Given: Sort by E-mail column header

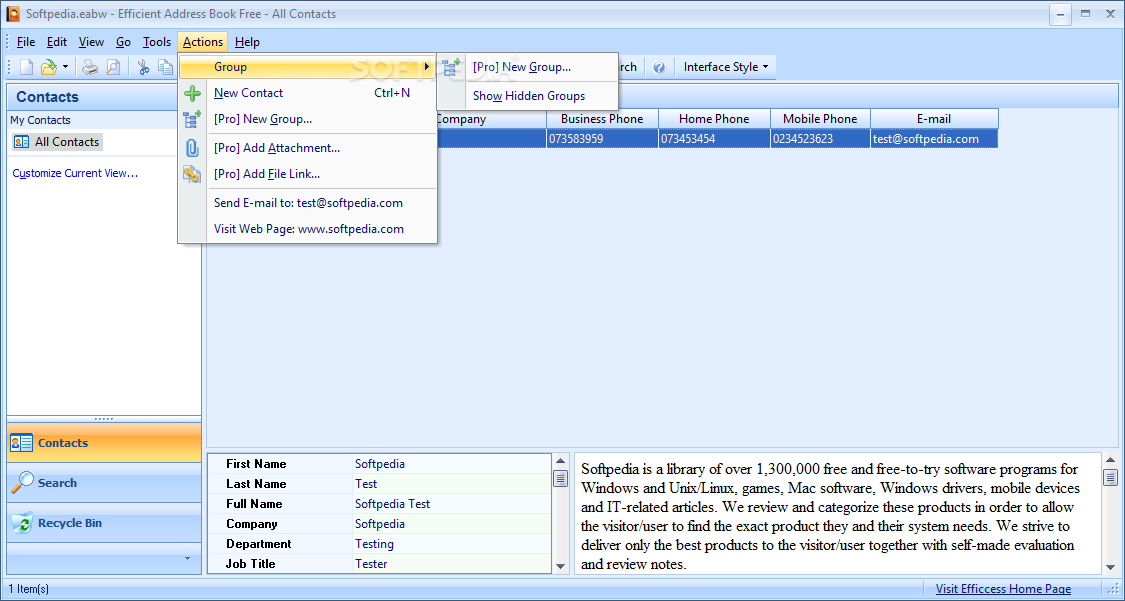Looking at the screenshot, I should pyautogui.click(x=934, y=118).
